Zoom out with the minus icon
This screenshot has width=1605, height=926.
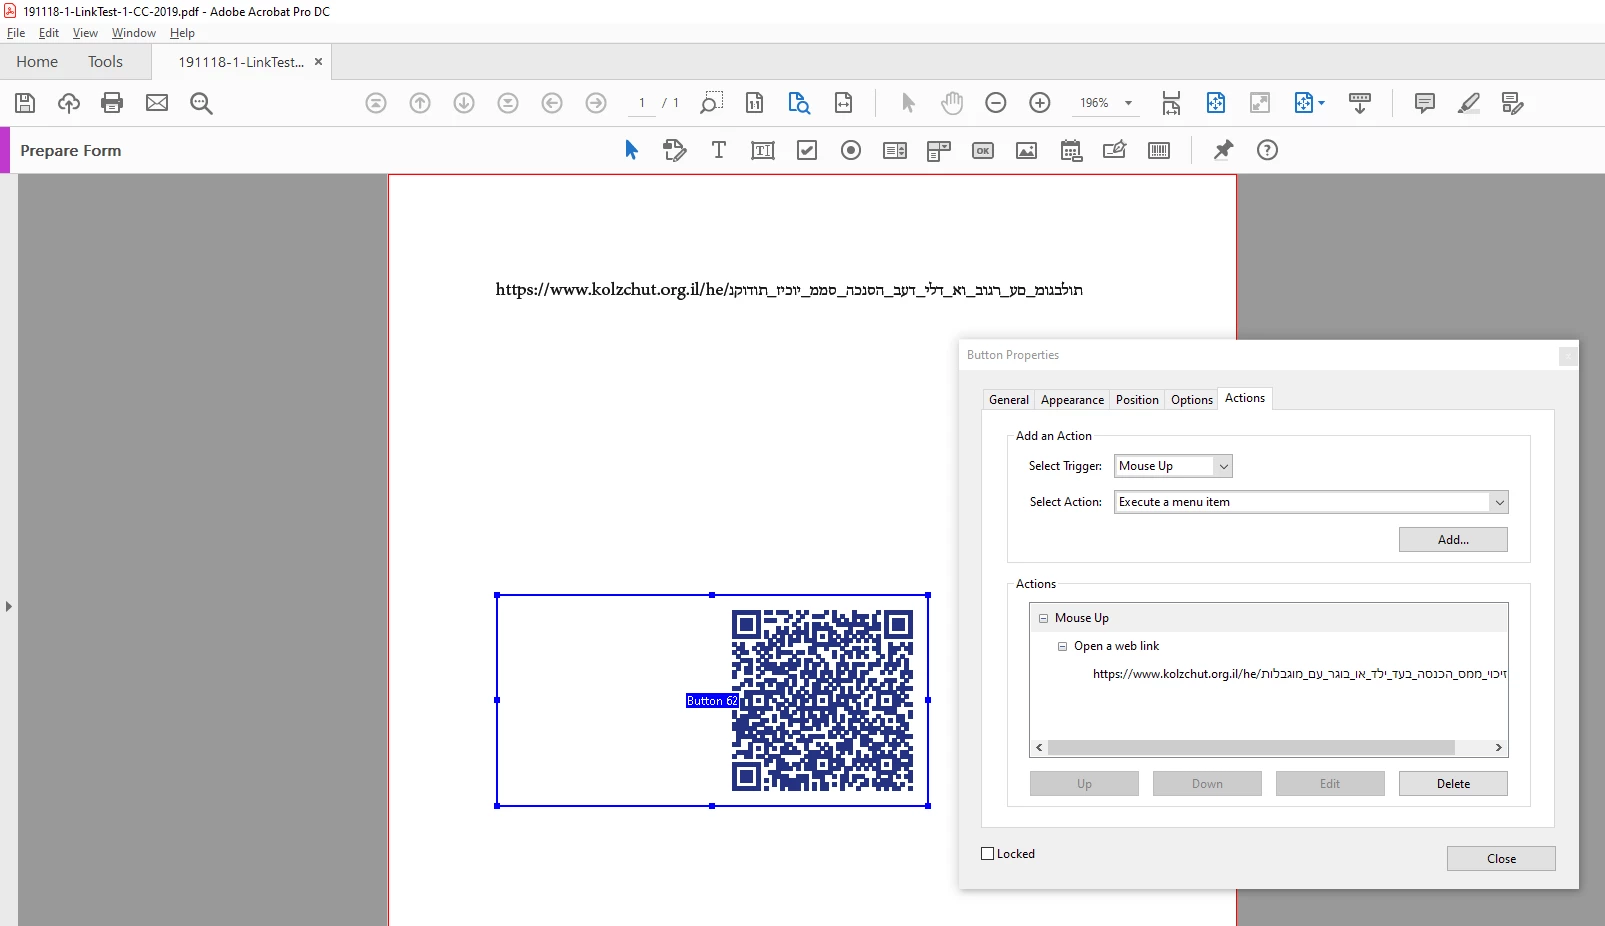[x=996, y=103]
